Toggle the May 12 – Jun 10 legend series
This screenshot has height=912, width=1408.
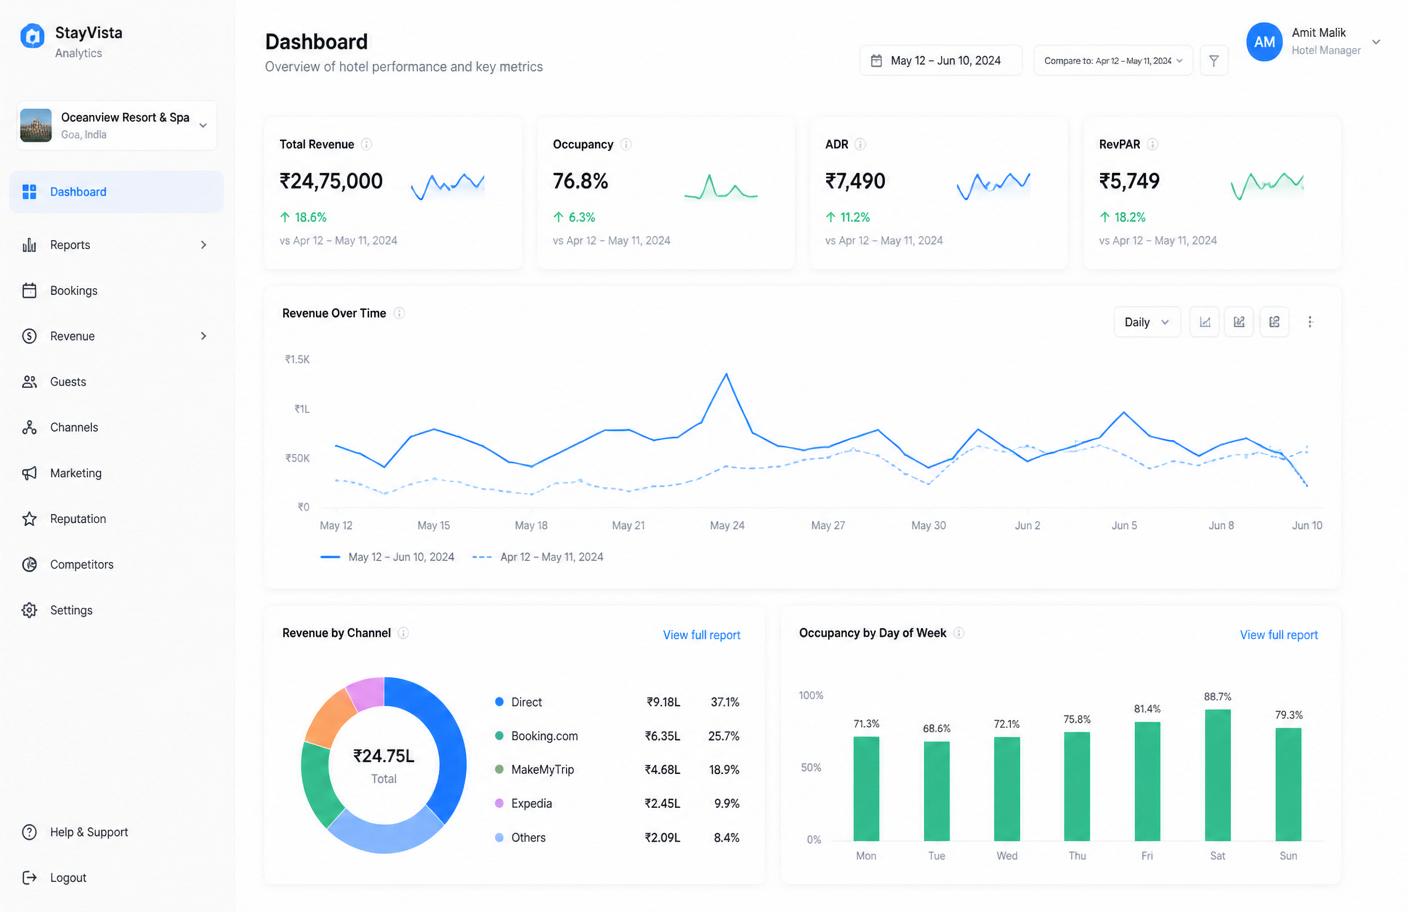tap(387, 557)
